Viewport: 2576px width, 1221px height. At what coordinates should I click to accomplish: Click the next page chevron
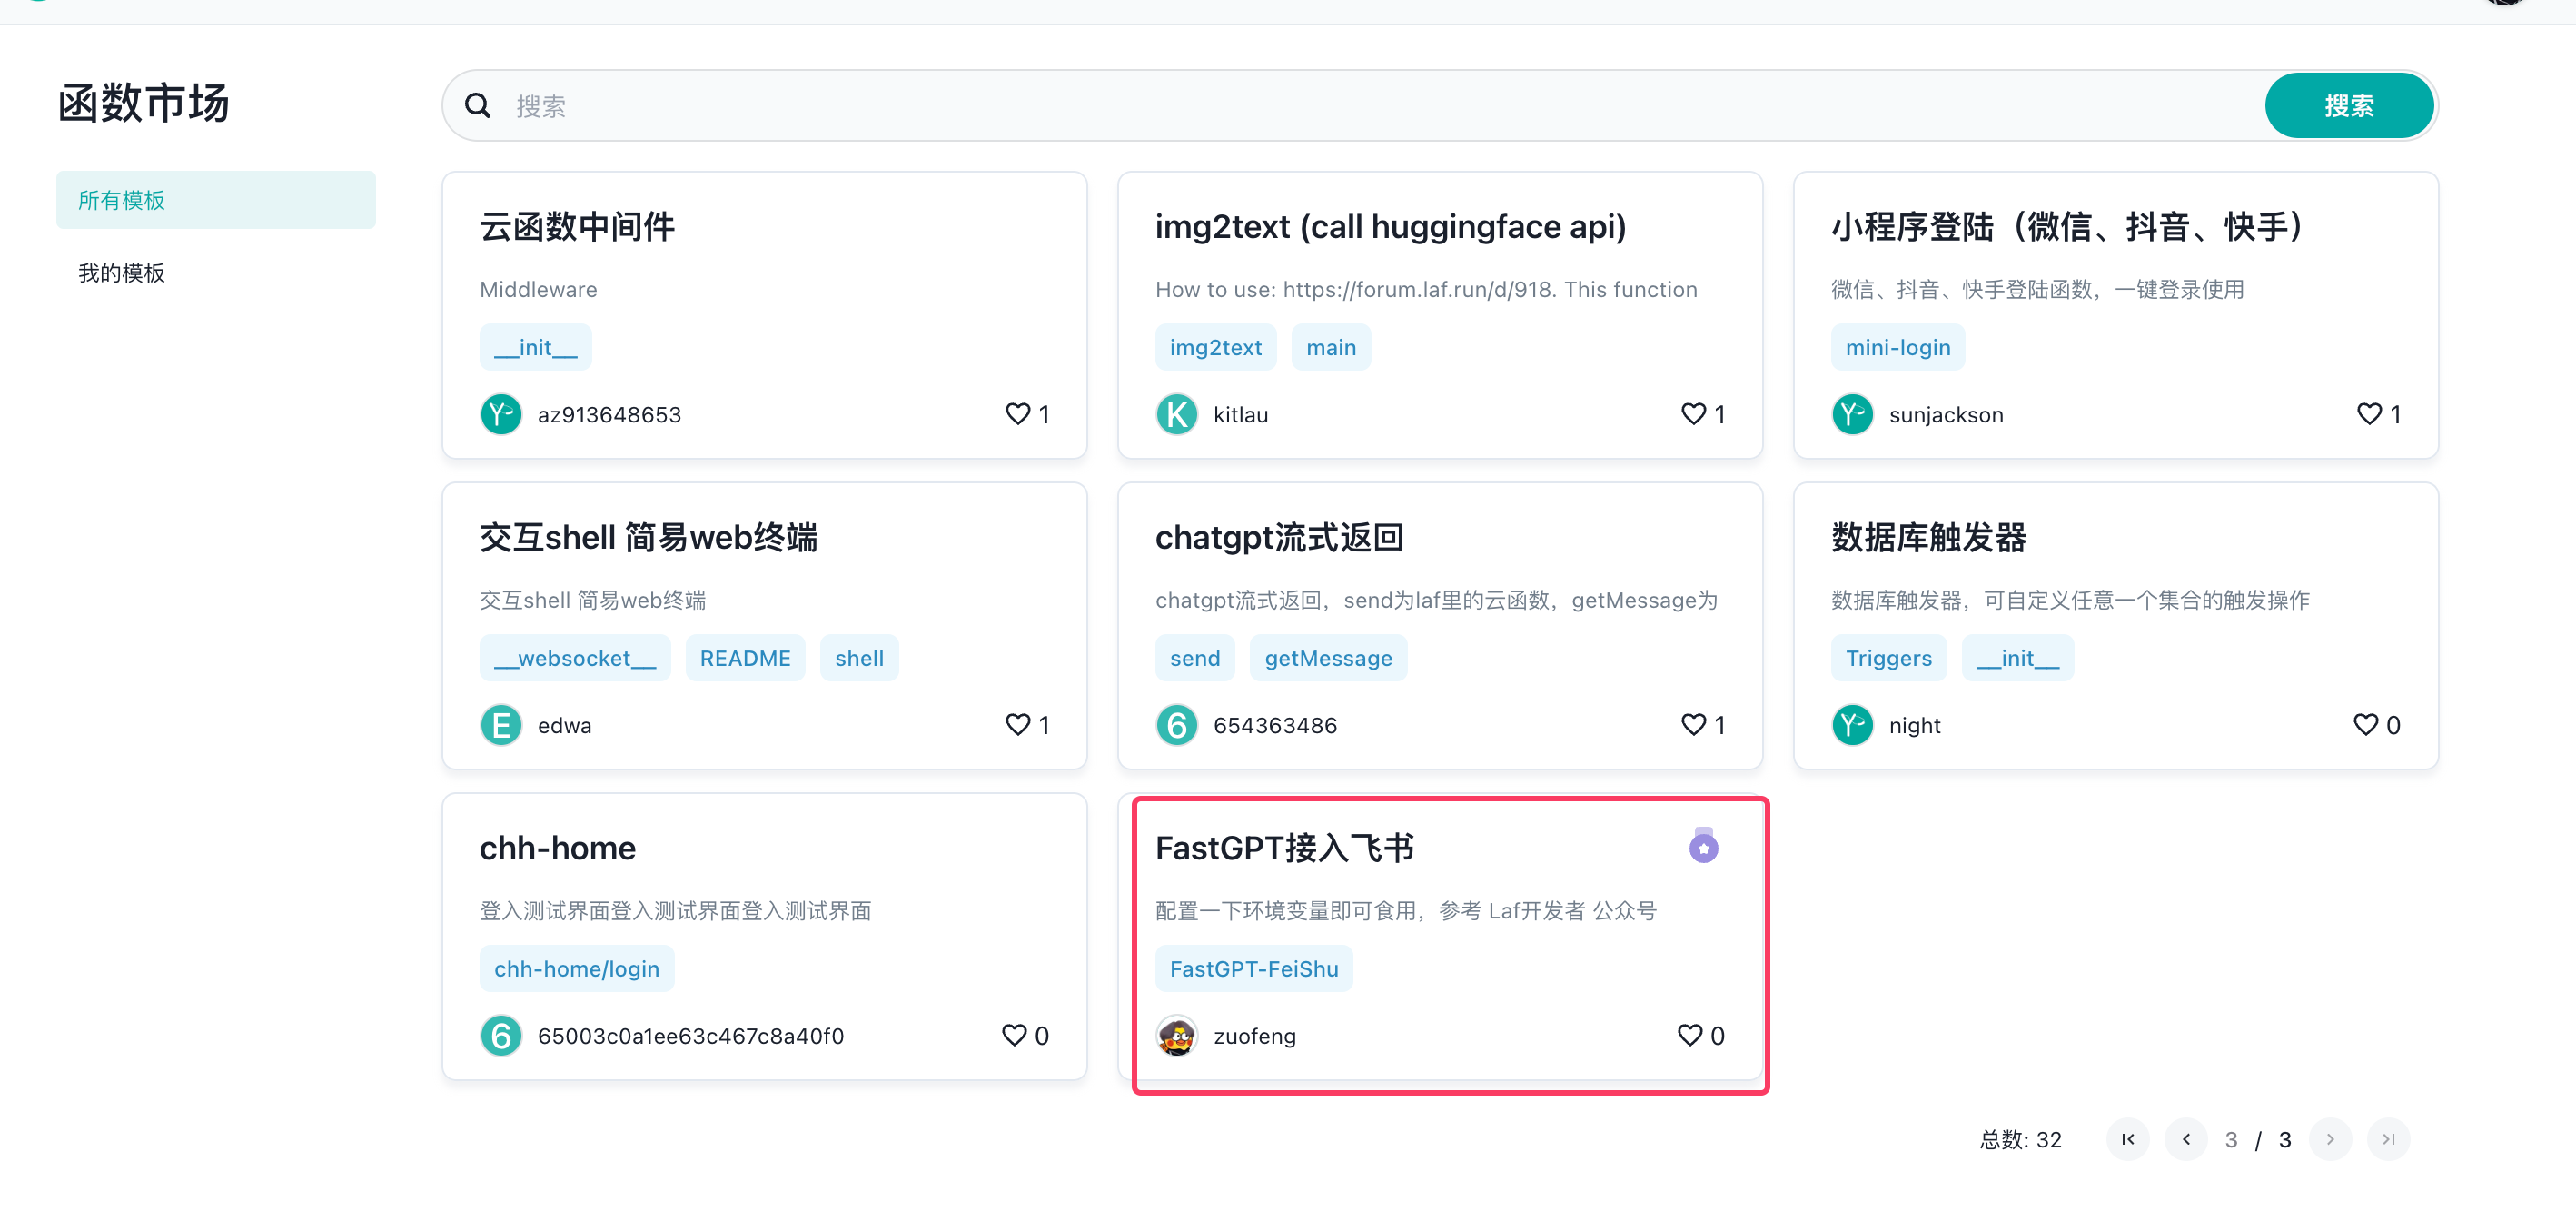tap(2330, 1139)
